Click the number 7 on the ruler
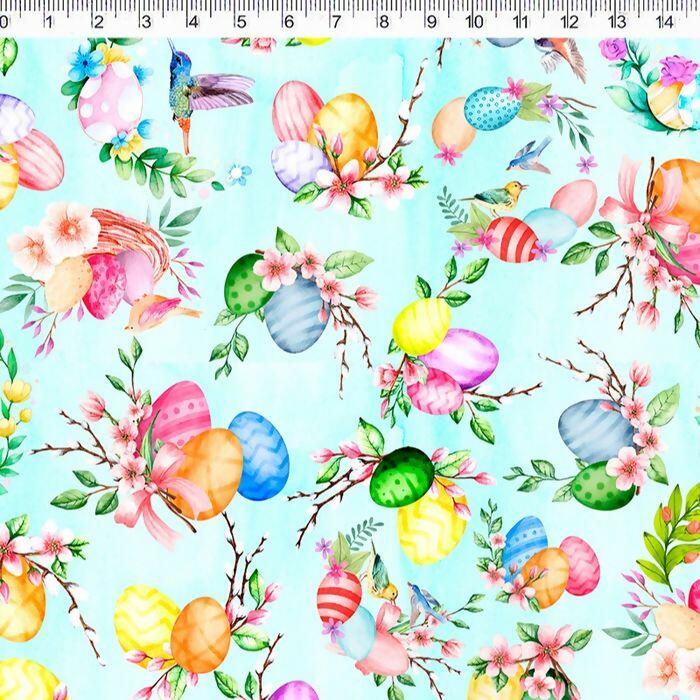The image size is (700, 700). coord(335,22)
